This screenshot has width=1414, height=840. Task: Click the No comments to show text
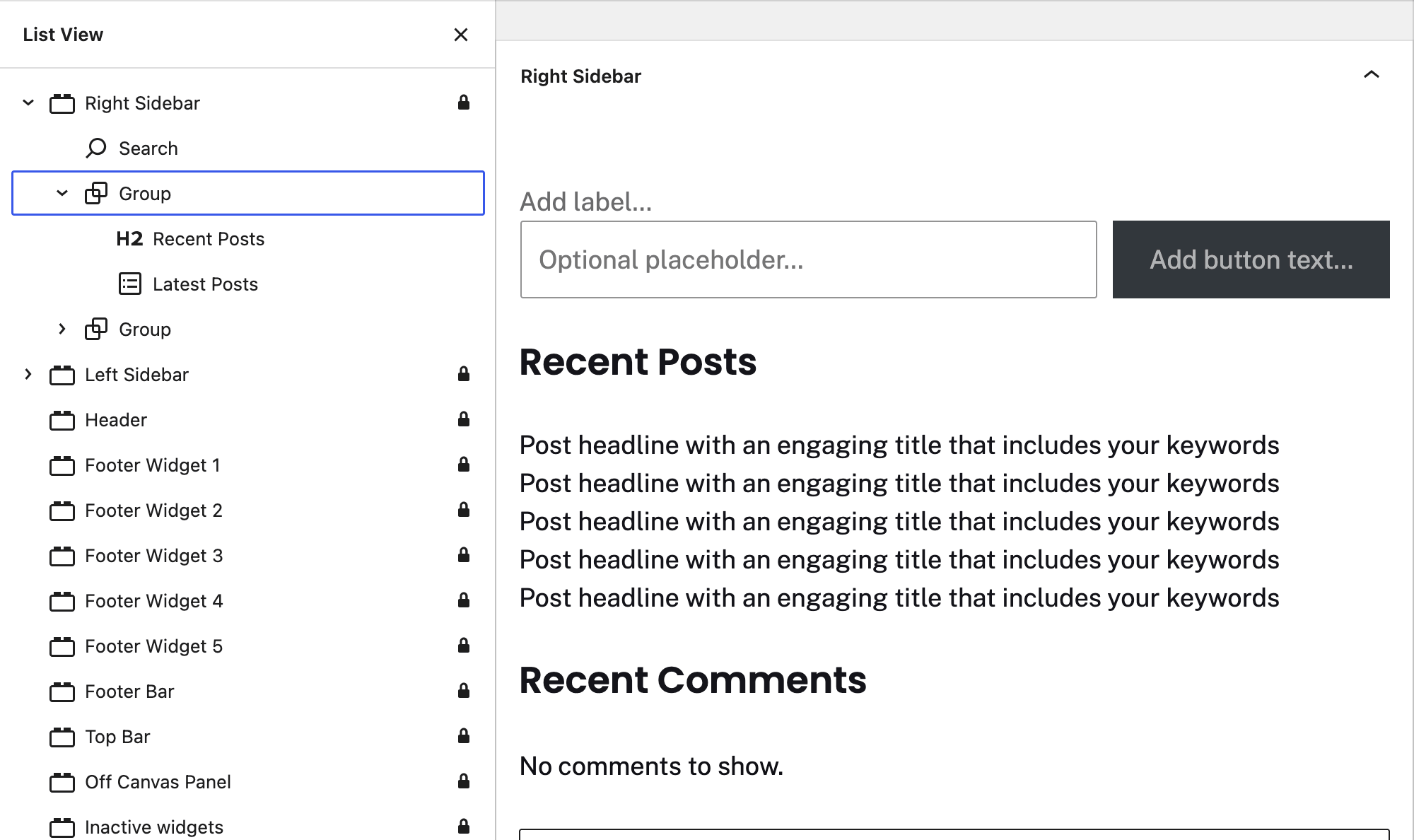[x=651, y=766]
